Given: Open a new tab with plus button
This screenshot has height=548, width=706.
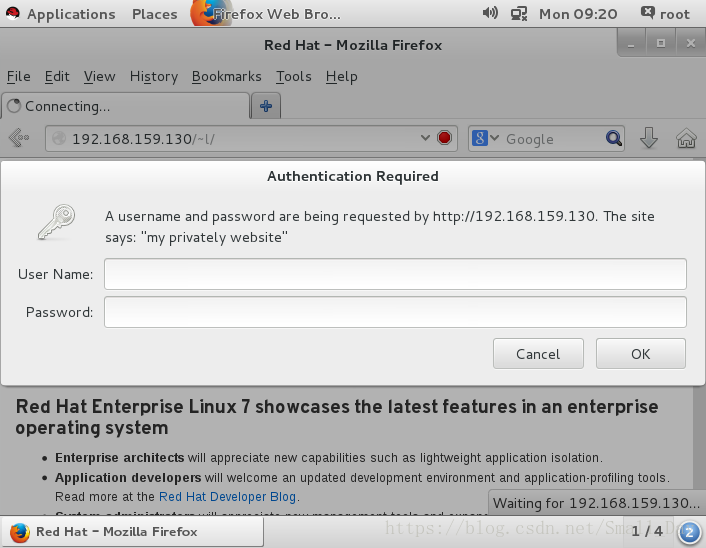Looking at the screenshot, I should coord(266,106).
